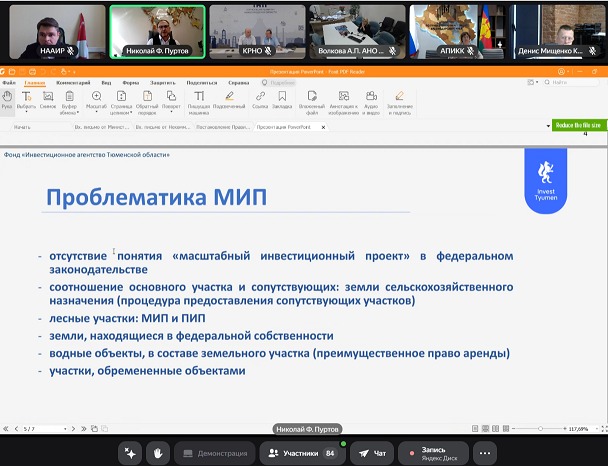The width and height of the screenshot is (608, 466).
Task: Click the Snapshot (Снимок) tool icon
Action: pos(48,100)
